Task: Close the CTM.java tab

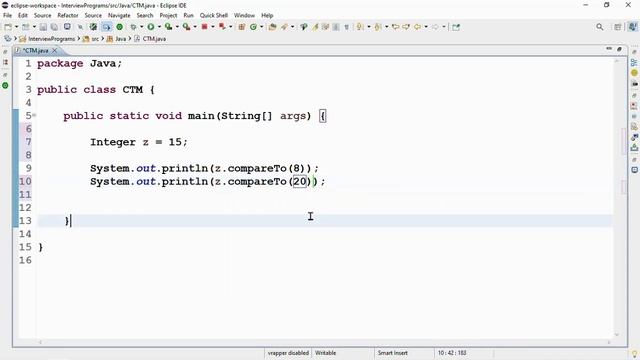Action: coord(54,51)
